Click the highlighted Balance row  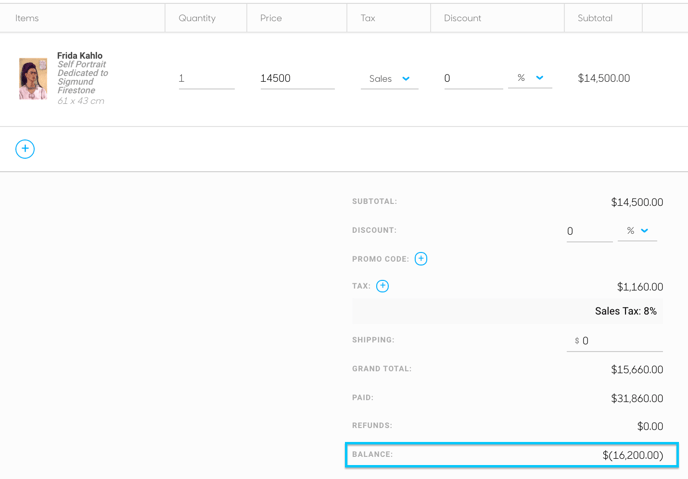coord(512,455)
